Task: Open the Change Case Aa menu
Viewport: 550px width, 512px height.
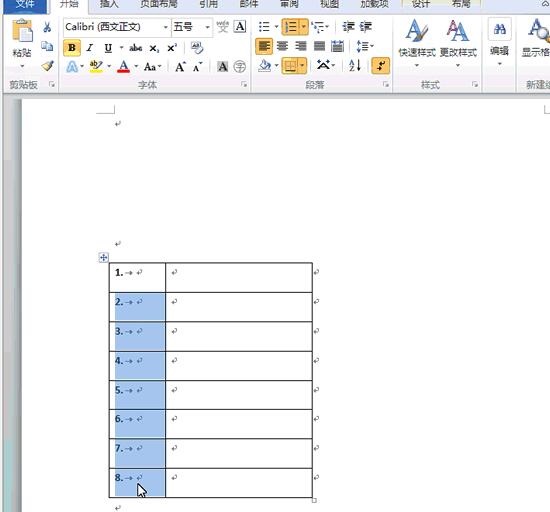Action: (x=153, y=66)
